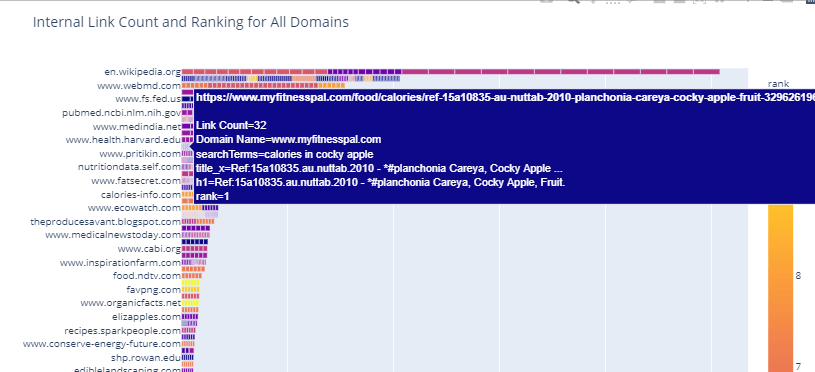
Task: Click the 'h1=Ref:15a10835' tooltip line
Action: pos(380,182)
